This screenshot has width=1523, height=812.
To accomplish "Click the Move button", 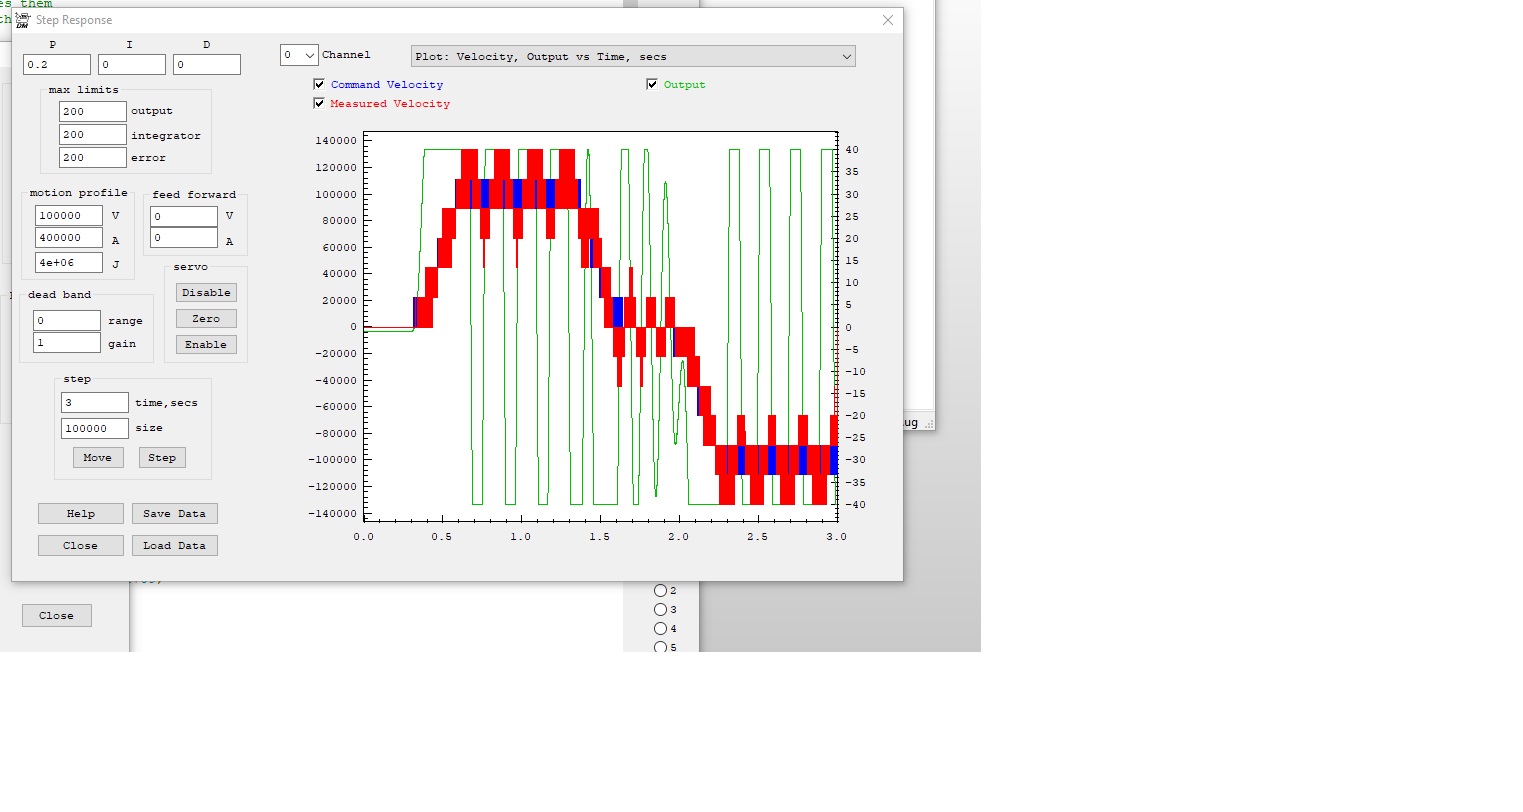I will (x=98, y=457).
